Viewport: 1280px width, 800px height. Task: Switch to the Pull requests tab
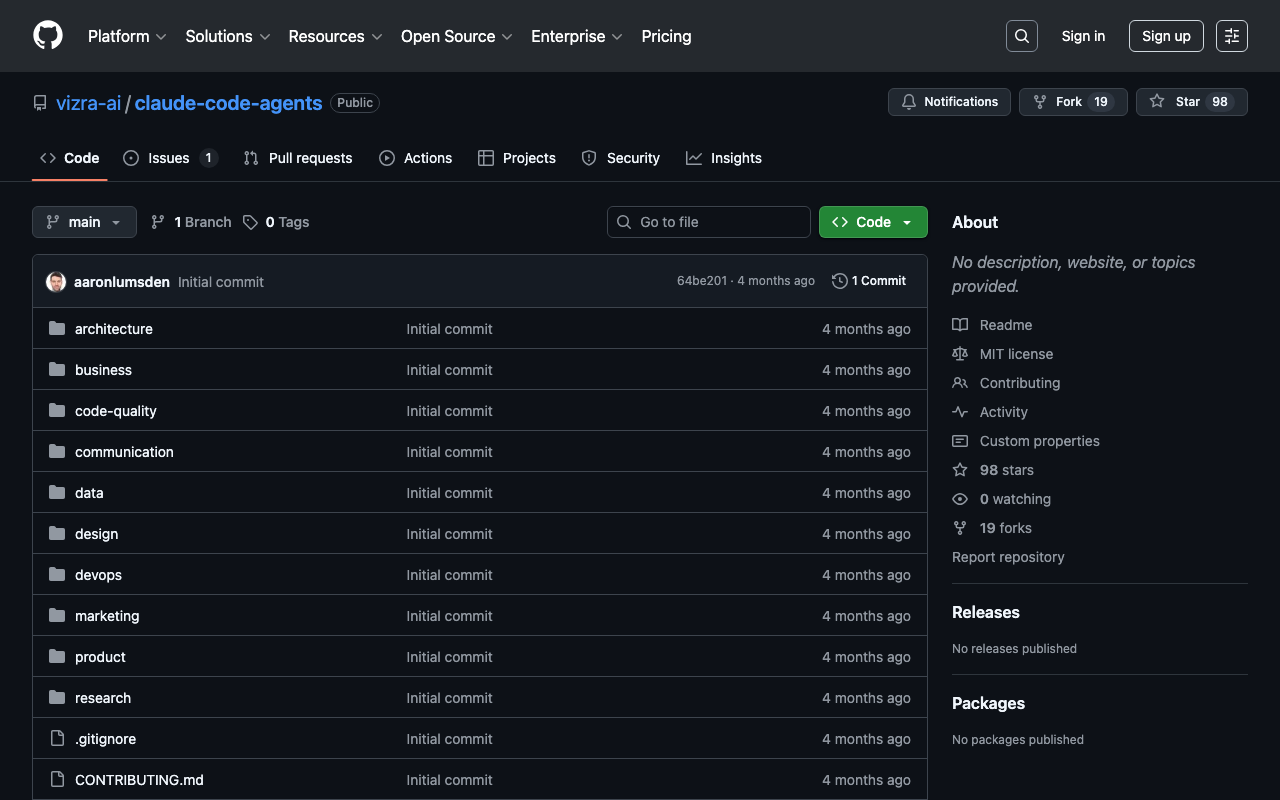(298, 158)
